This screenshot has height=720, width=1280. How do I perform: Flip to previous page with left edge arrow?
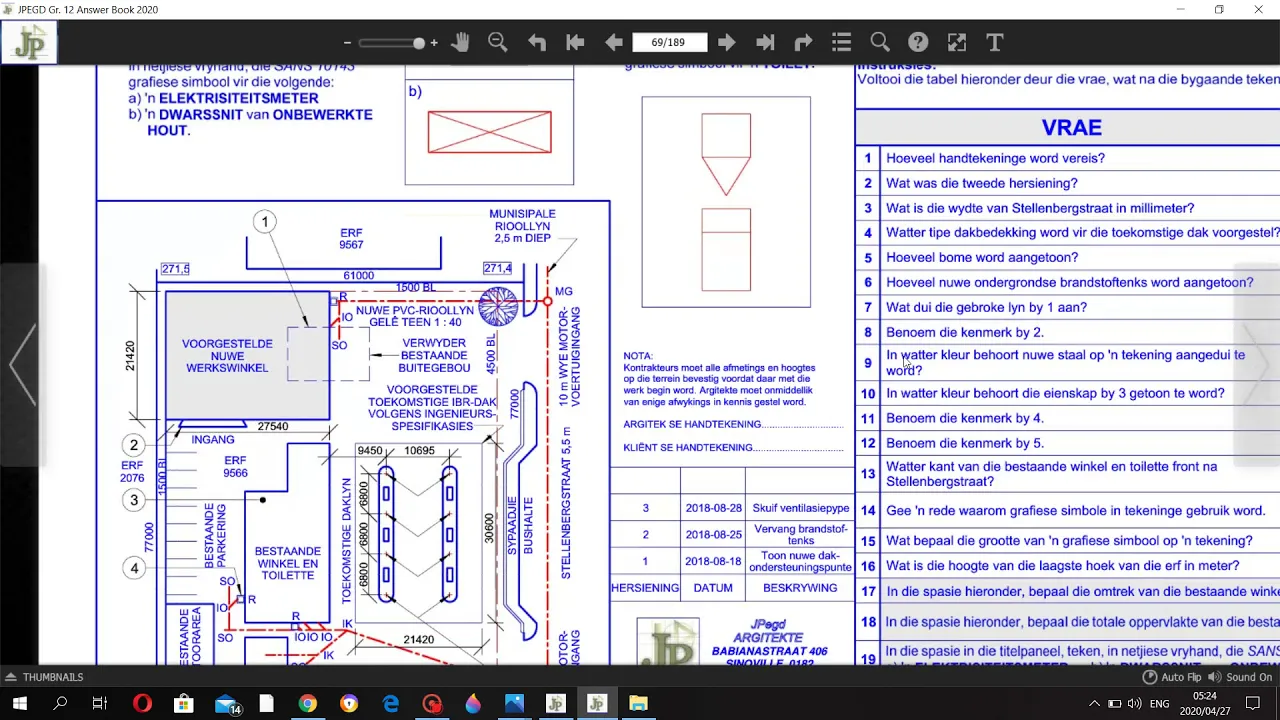tap(21, 365)
